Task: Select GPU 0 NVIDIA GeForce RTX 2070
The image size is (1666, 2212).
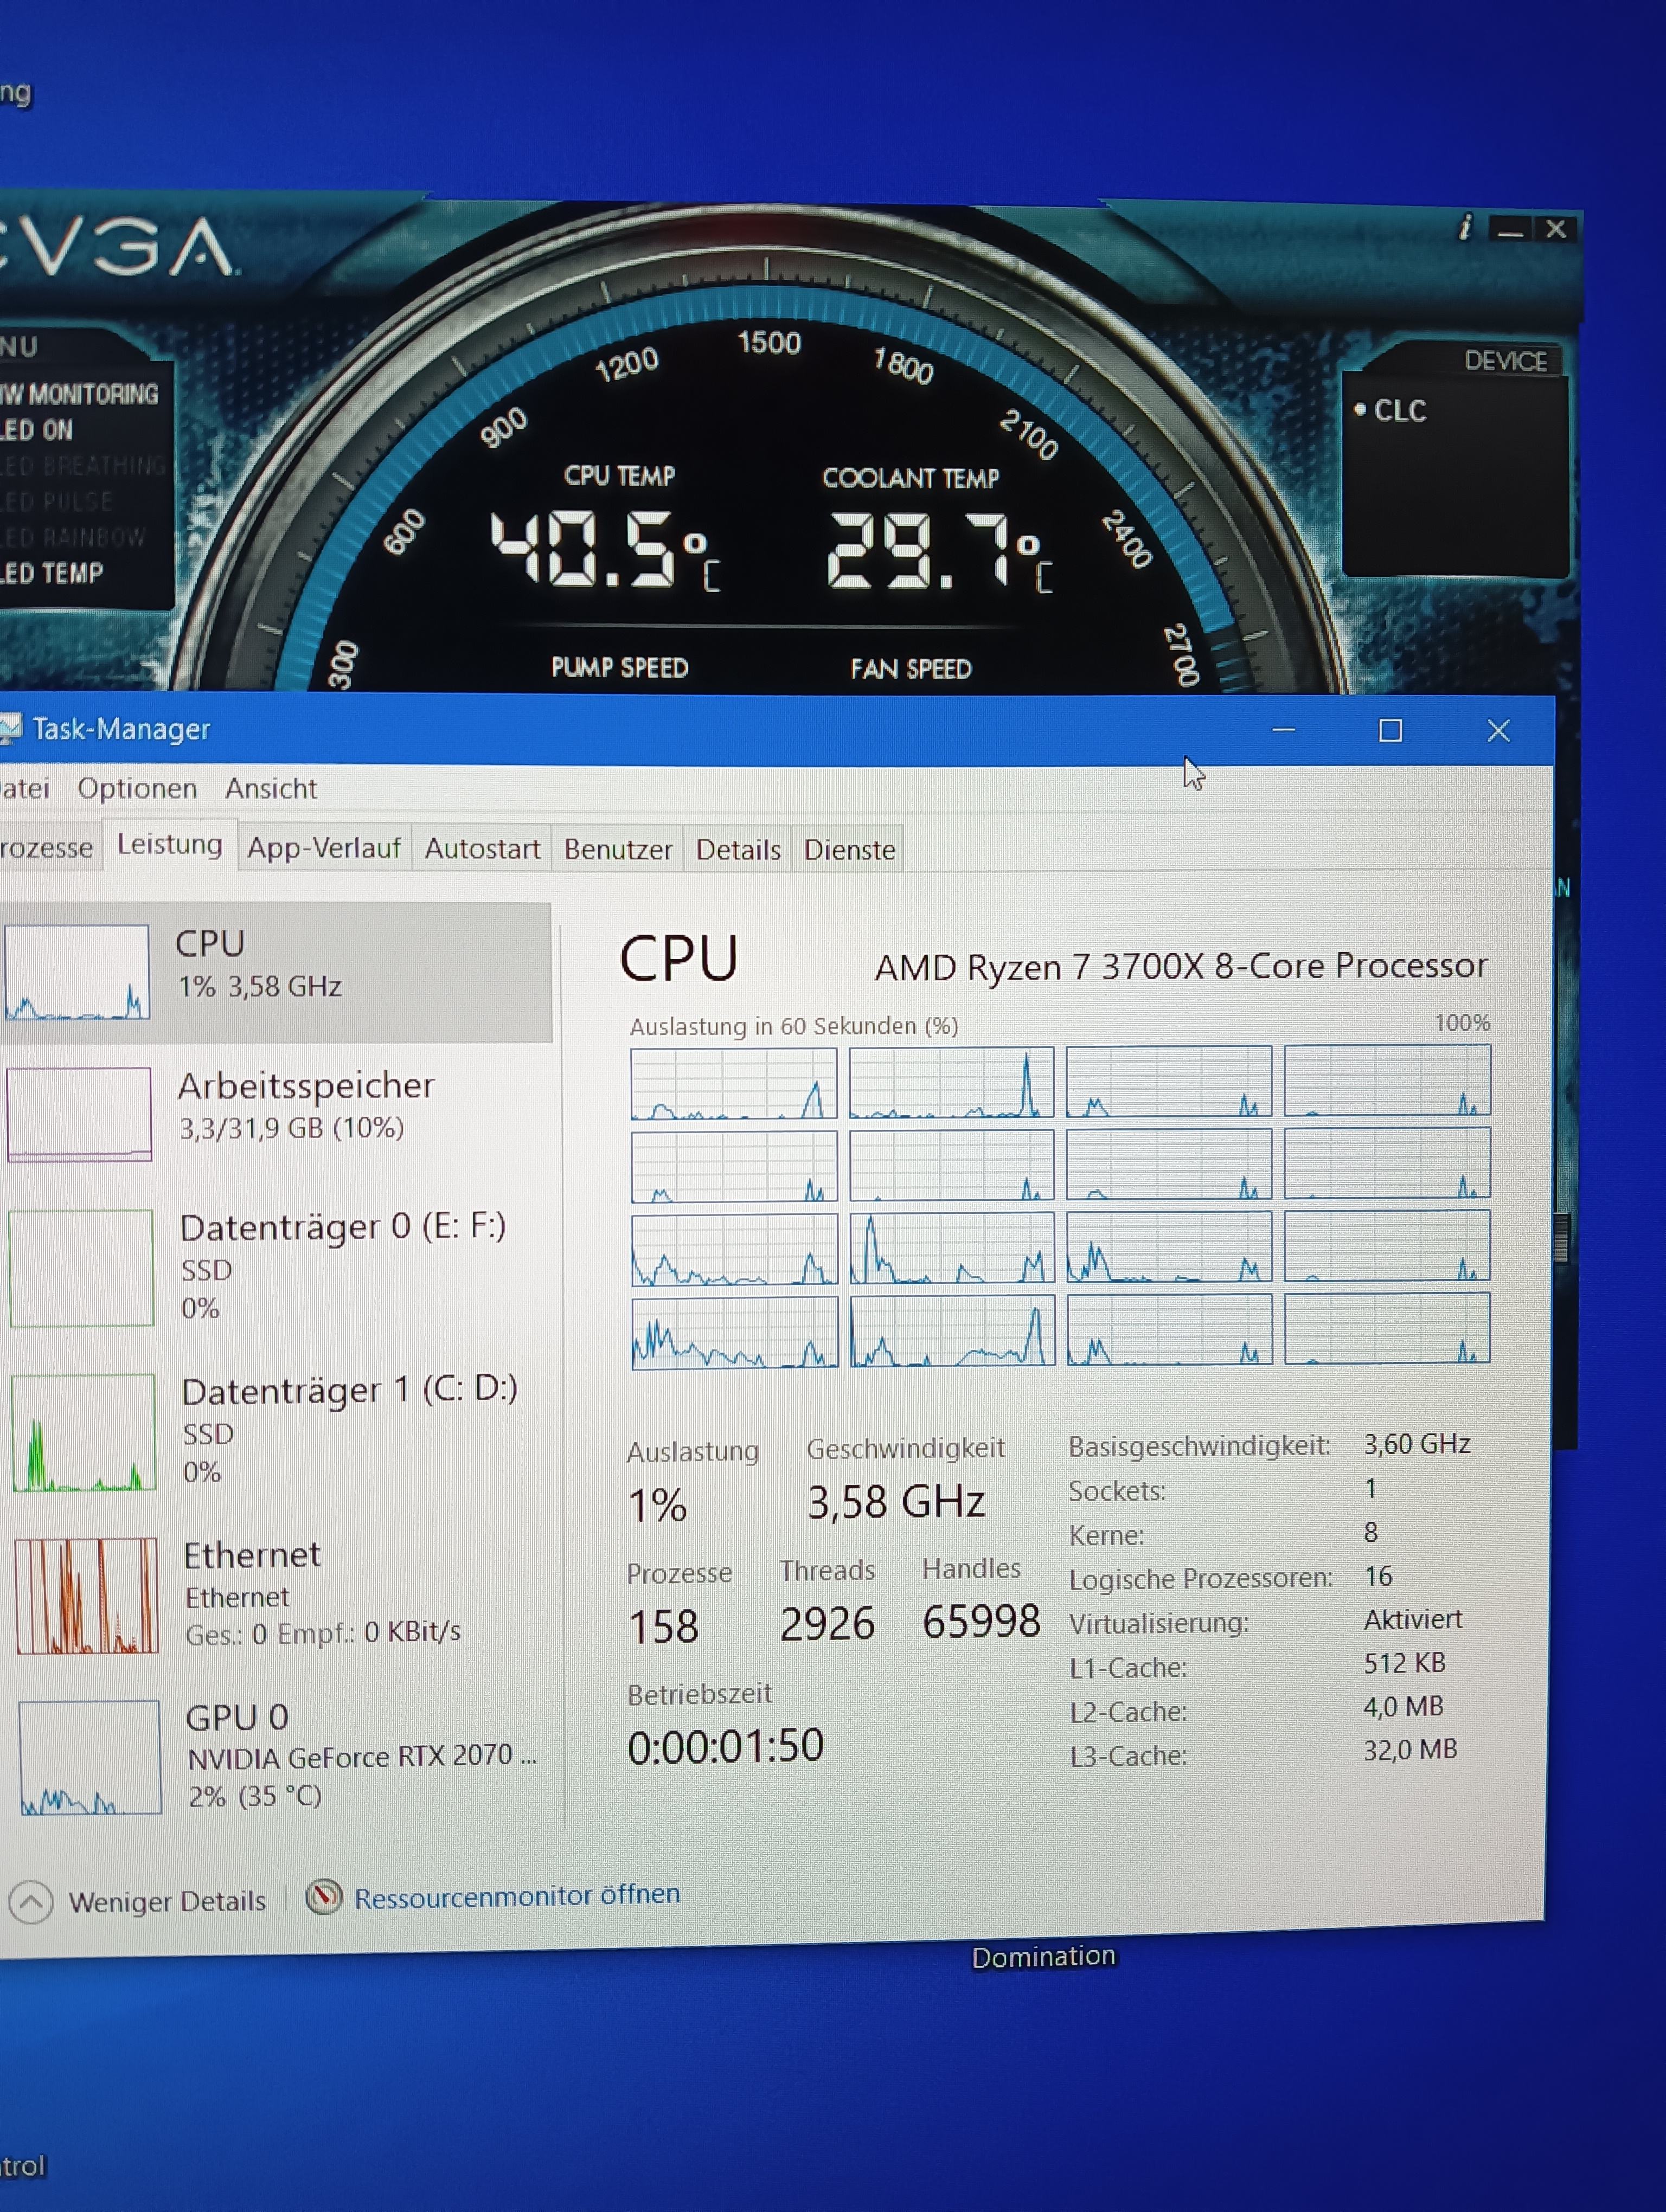Action: pos(286,1757)
